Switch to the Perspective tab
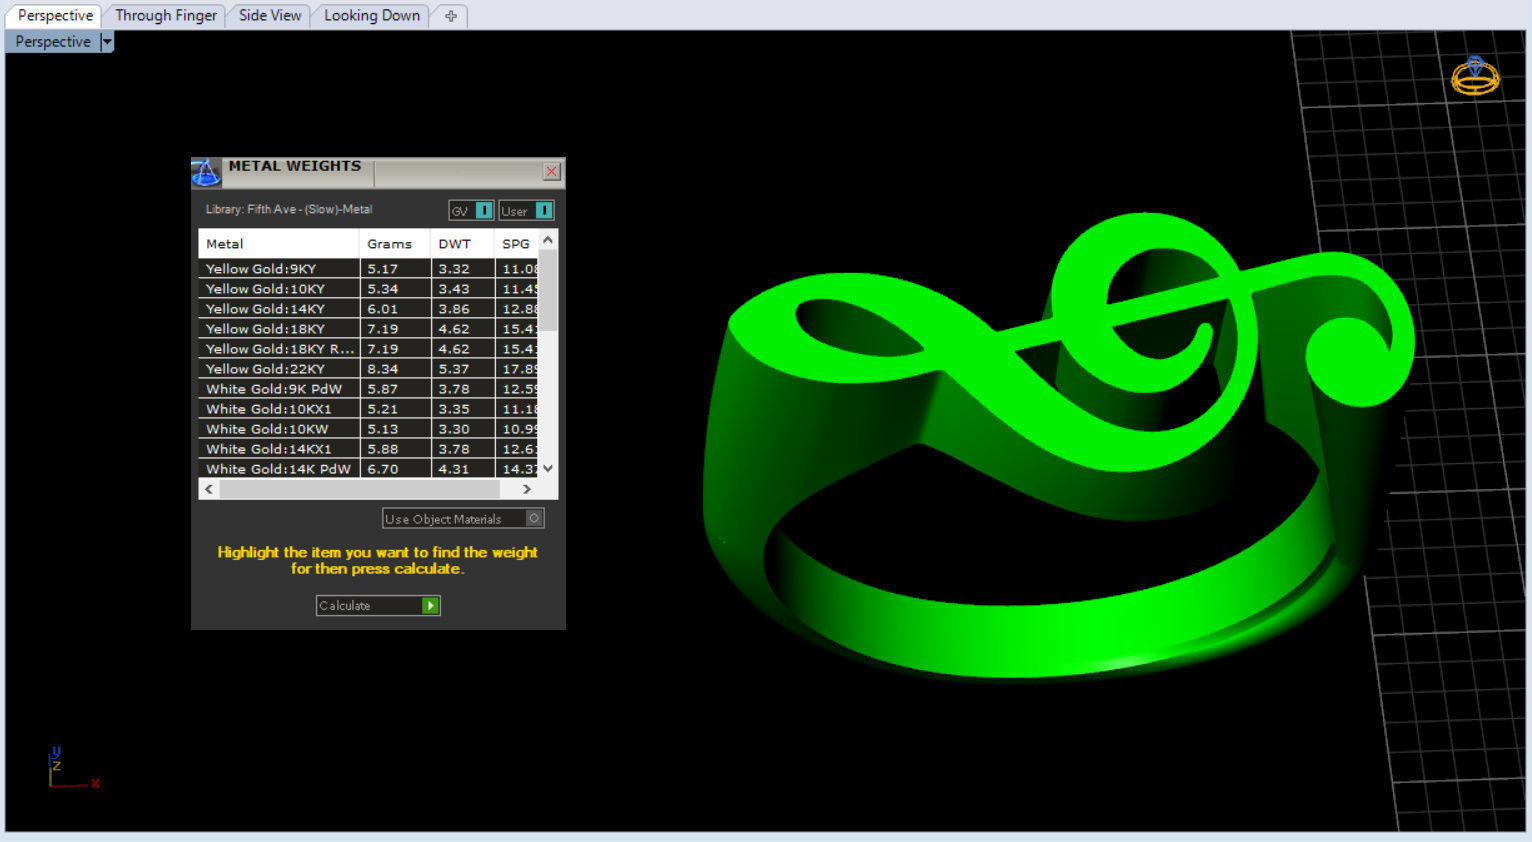Viewport: 1532px width, 842px height. point(55,16)
